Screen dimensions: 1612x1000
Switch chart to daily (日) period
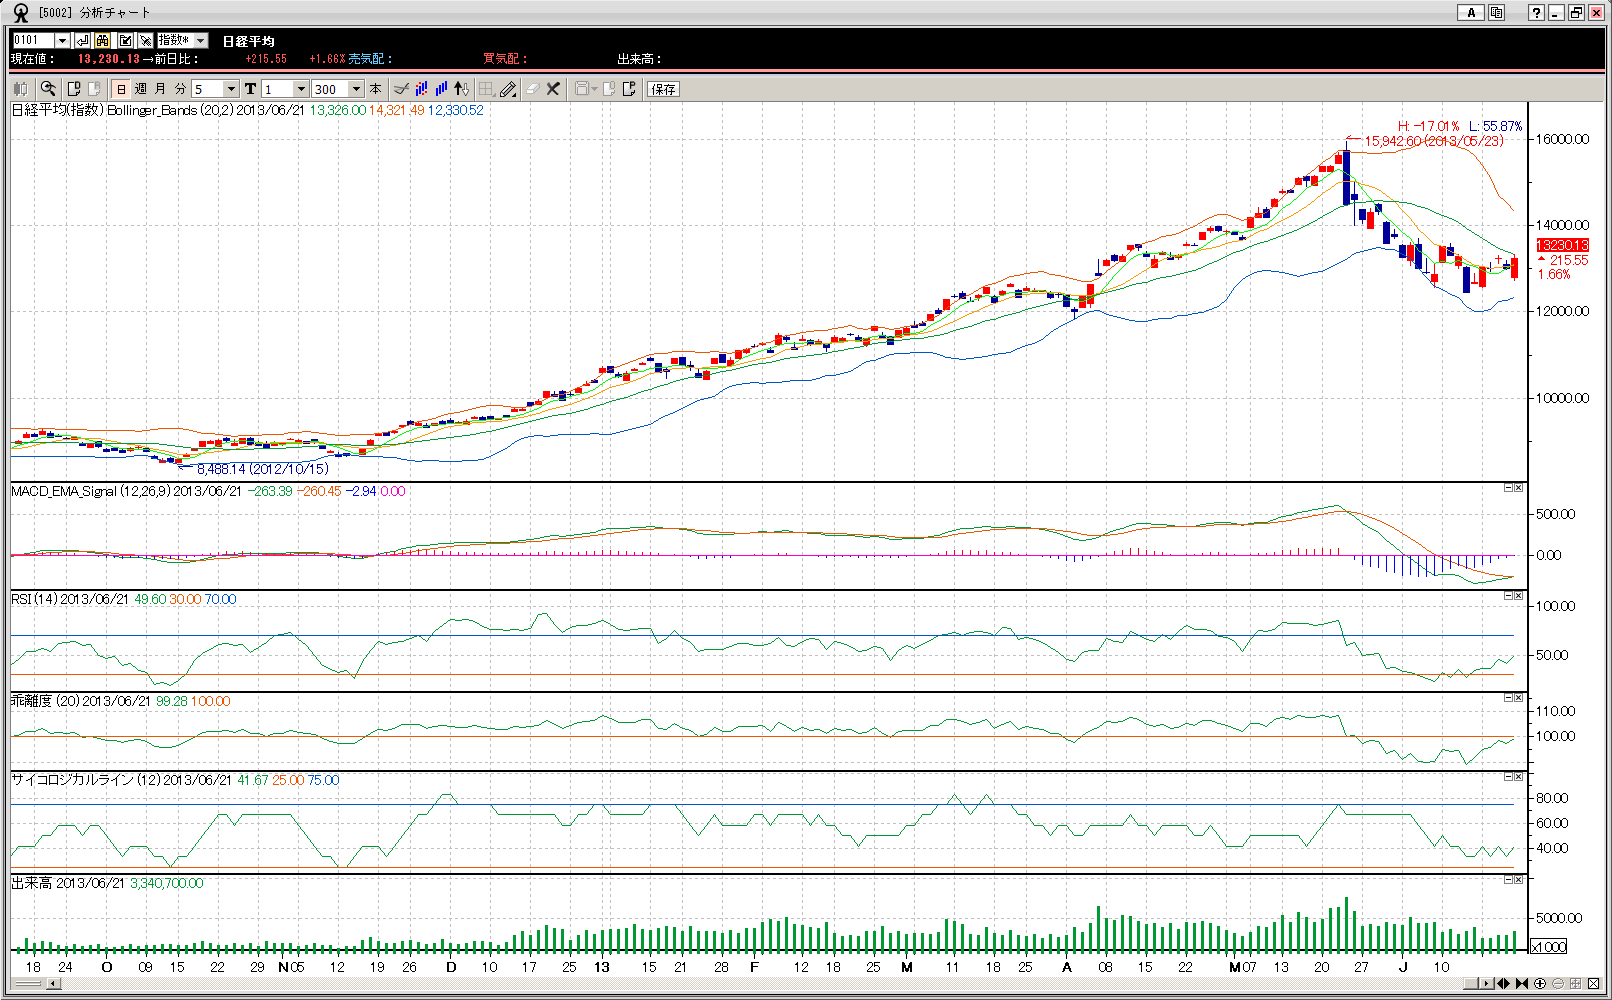pos(121,89)
